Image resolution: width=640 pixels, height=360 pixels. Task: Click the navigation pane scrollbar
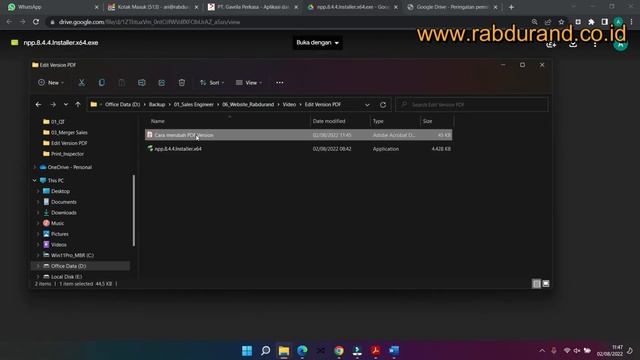133,210
